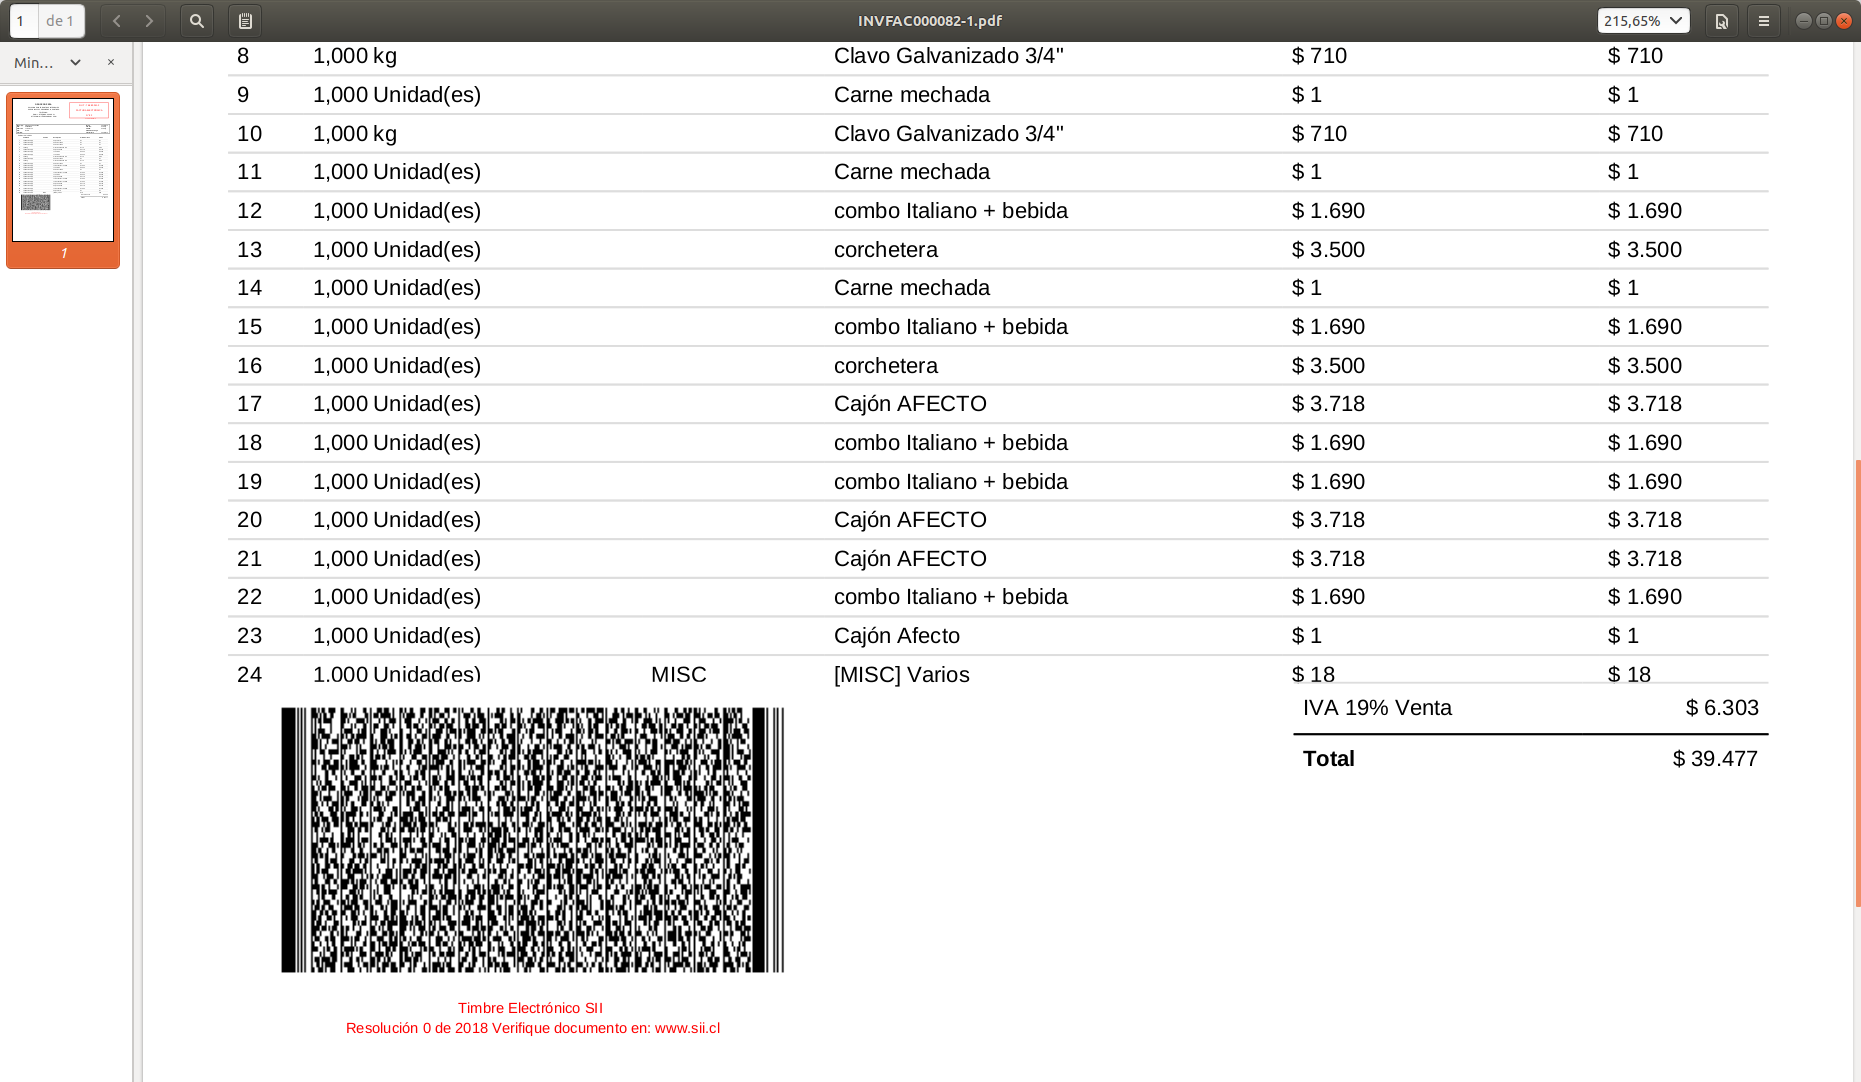Click the Timbre Electrónico SII red text
The image size is (1861, 1082).
coord(531,1008)
